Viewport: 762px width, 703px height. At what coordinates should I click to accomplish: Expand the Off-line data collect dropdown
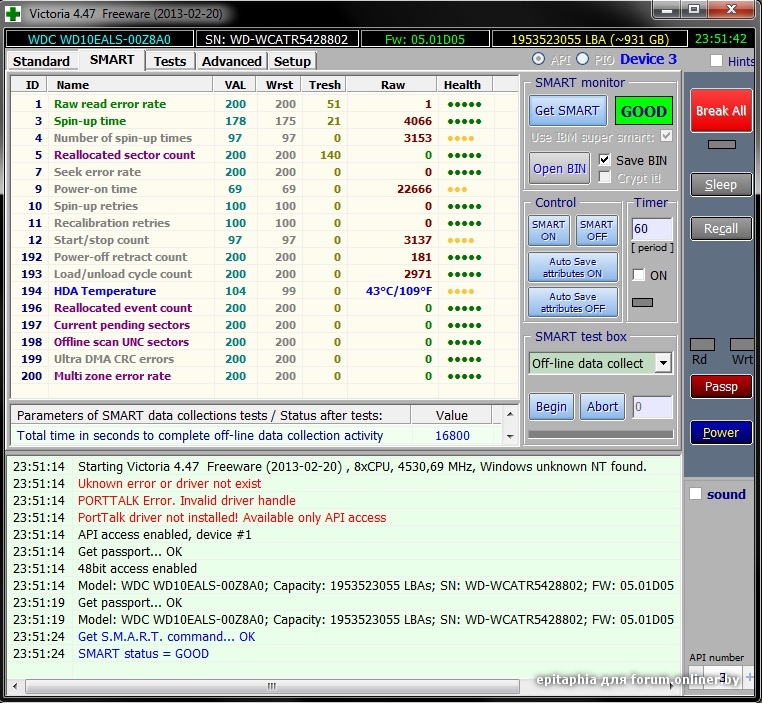(x=662, y=363)
